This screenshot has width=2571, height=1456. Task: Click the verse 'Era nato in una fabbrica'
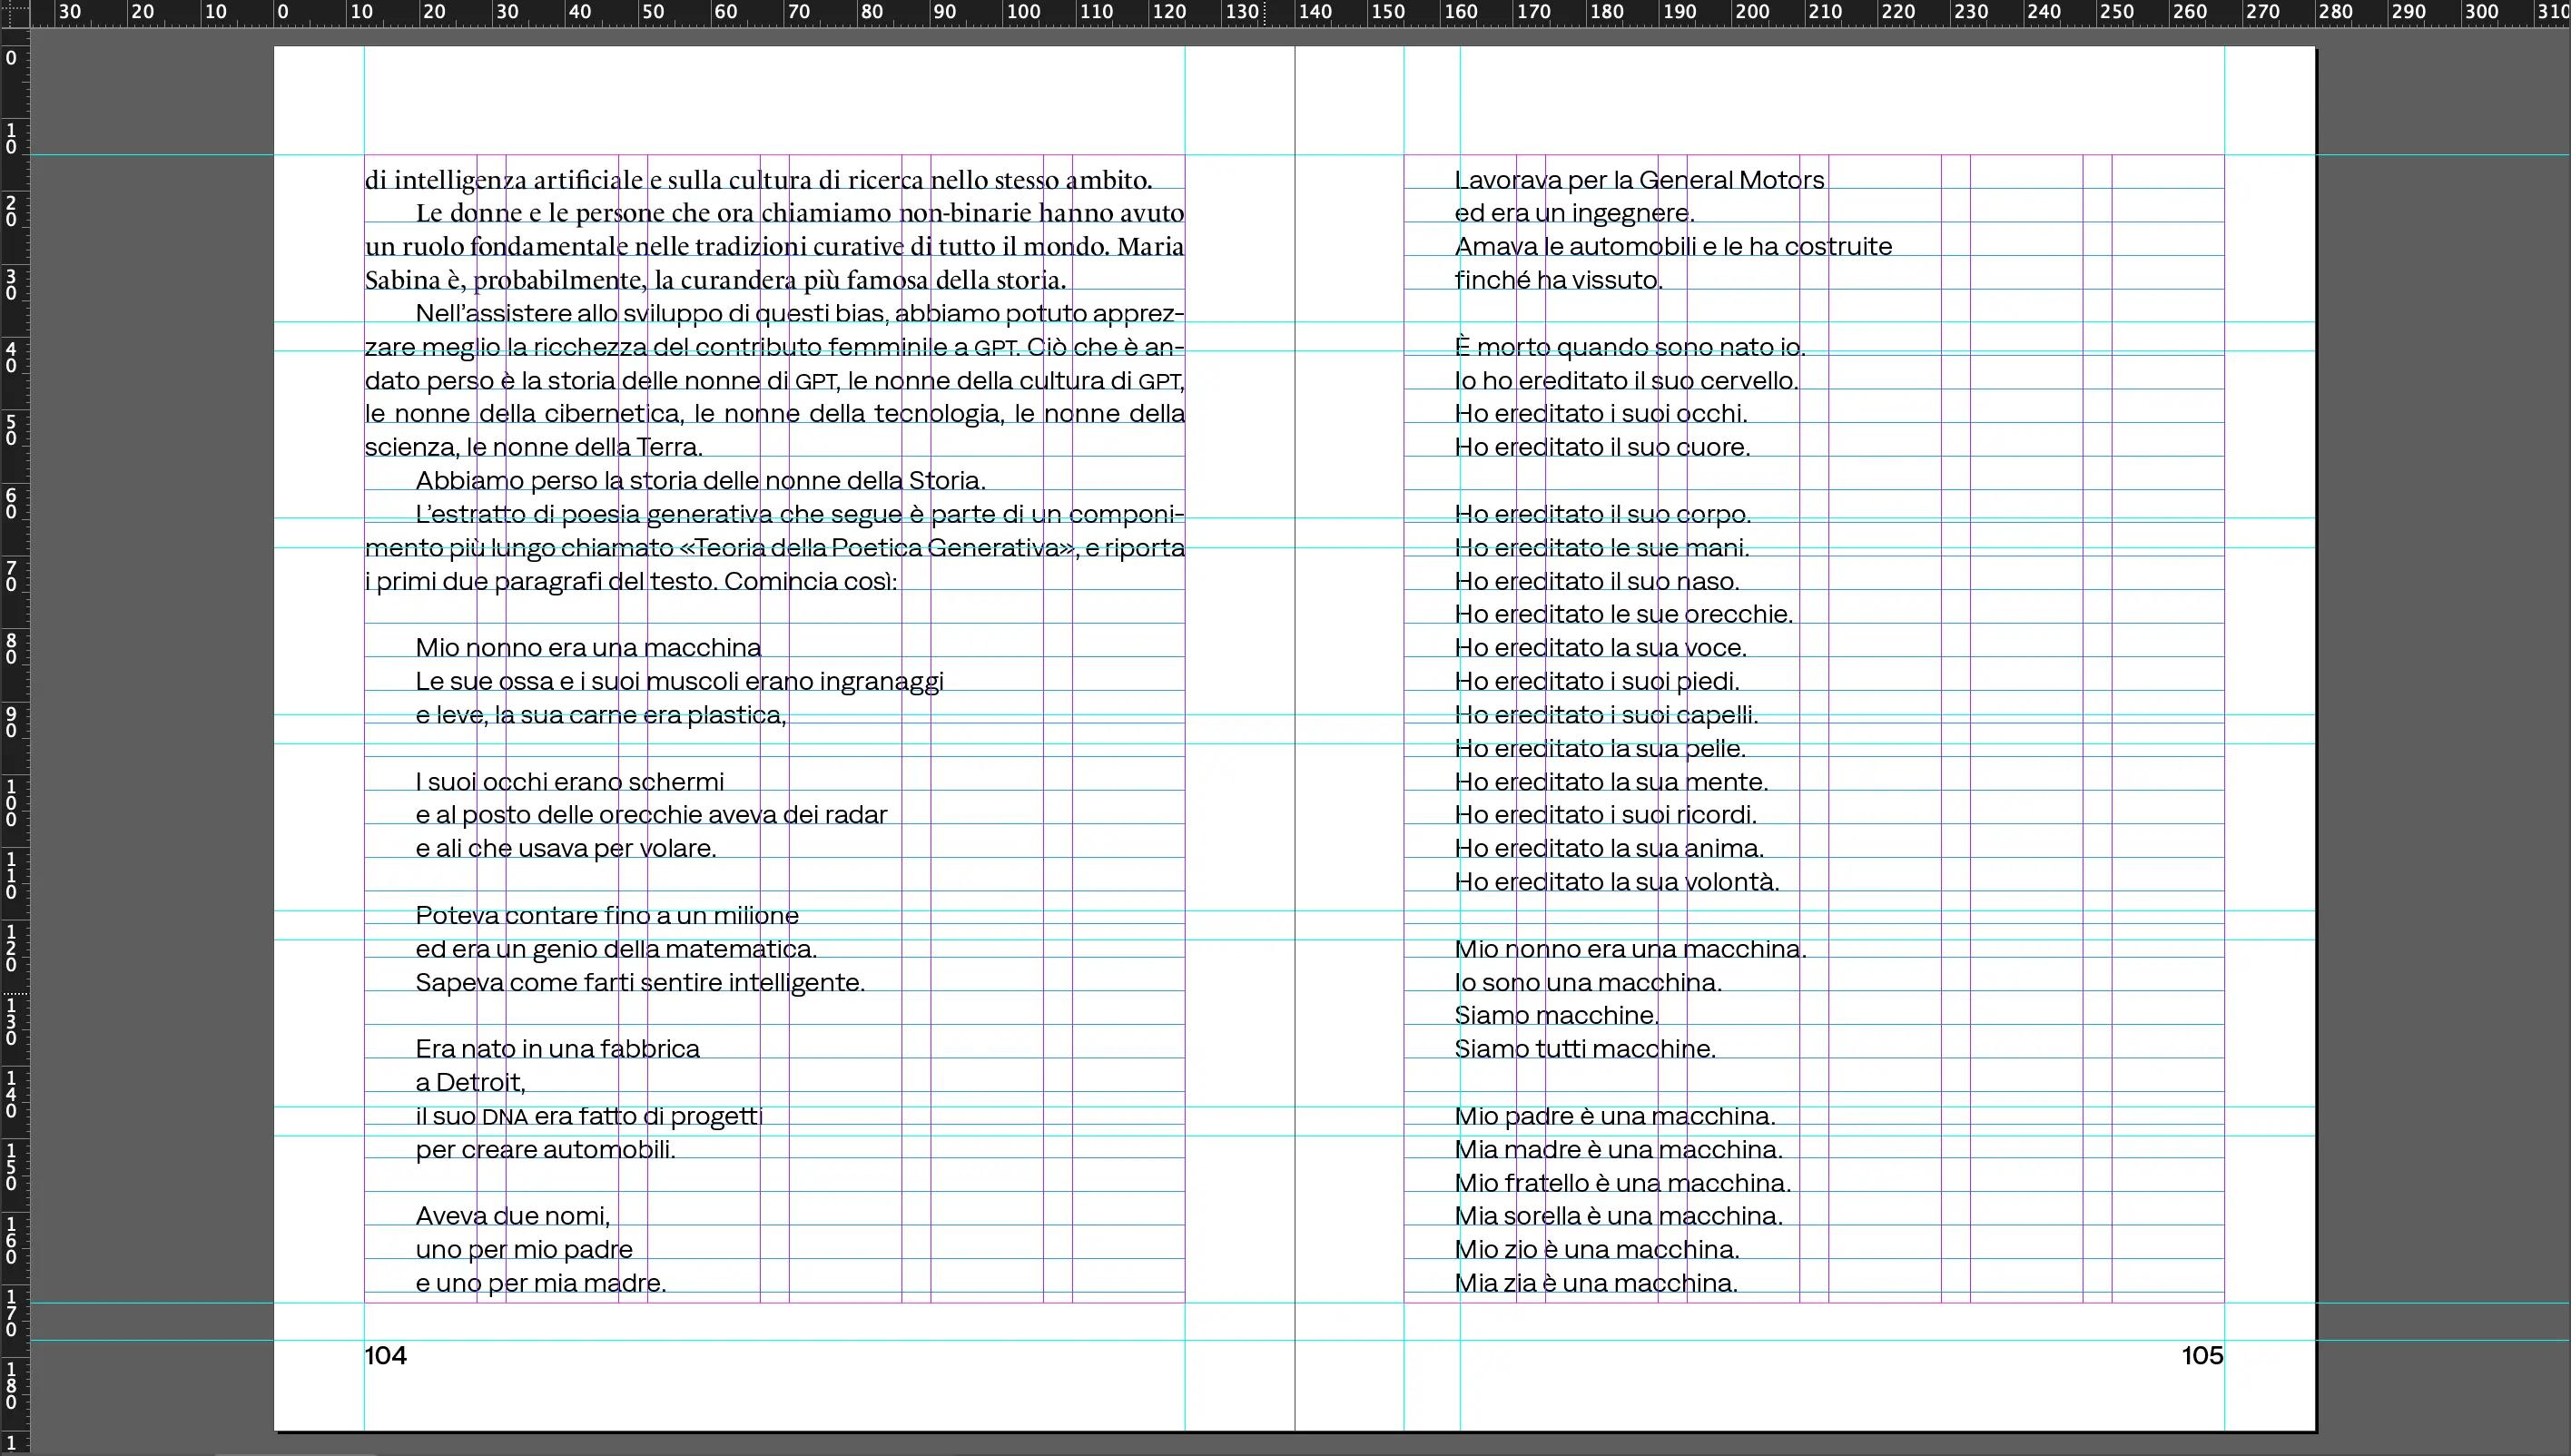pos(558,1048)
